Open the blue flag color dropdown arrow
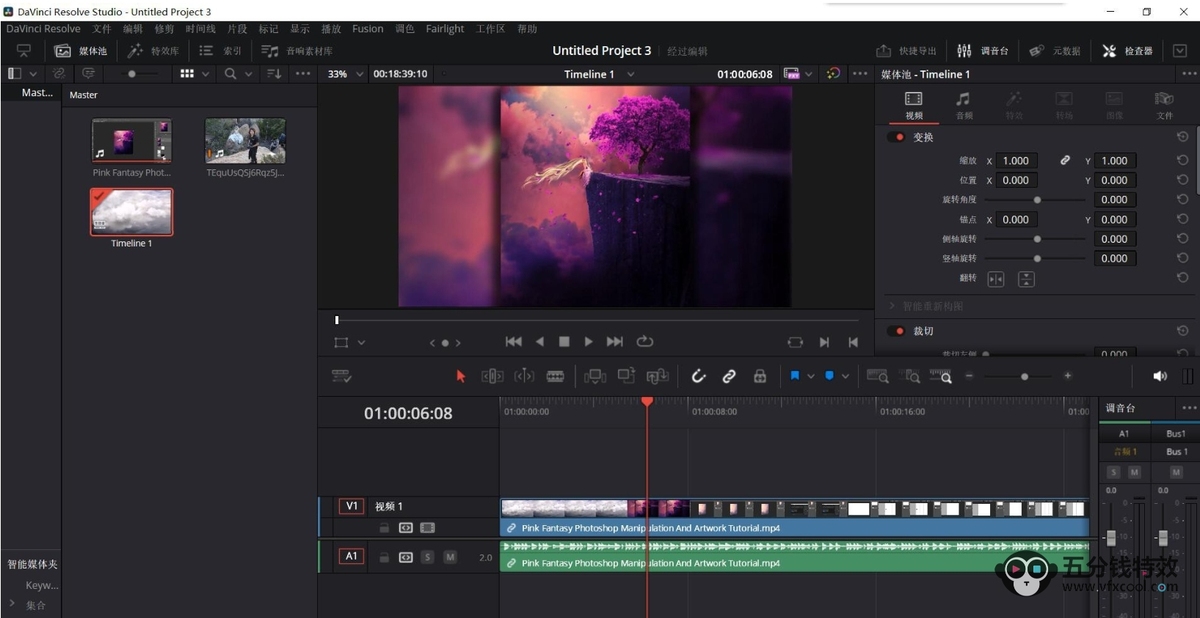Image resolution: width=1200 pixels, height=618 pixels. pos(812,376)
